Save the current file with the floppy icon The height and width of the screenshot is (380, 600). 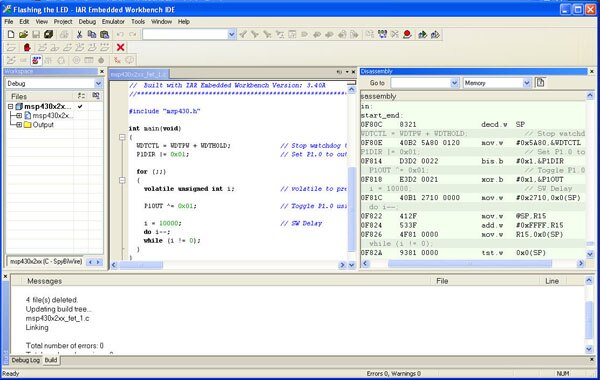[36, 34]
